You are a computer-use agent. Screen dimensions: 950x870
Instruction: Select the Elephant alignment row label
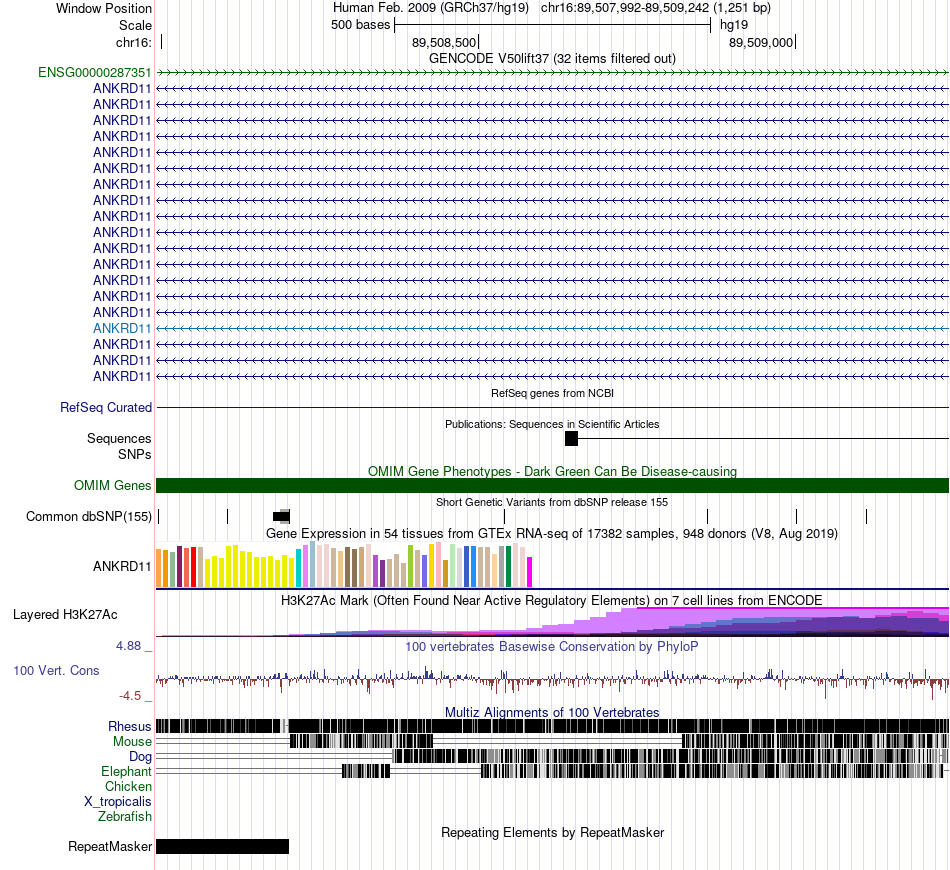coord(126,772)
